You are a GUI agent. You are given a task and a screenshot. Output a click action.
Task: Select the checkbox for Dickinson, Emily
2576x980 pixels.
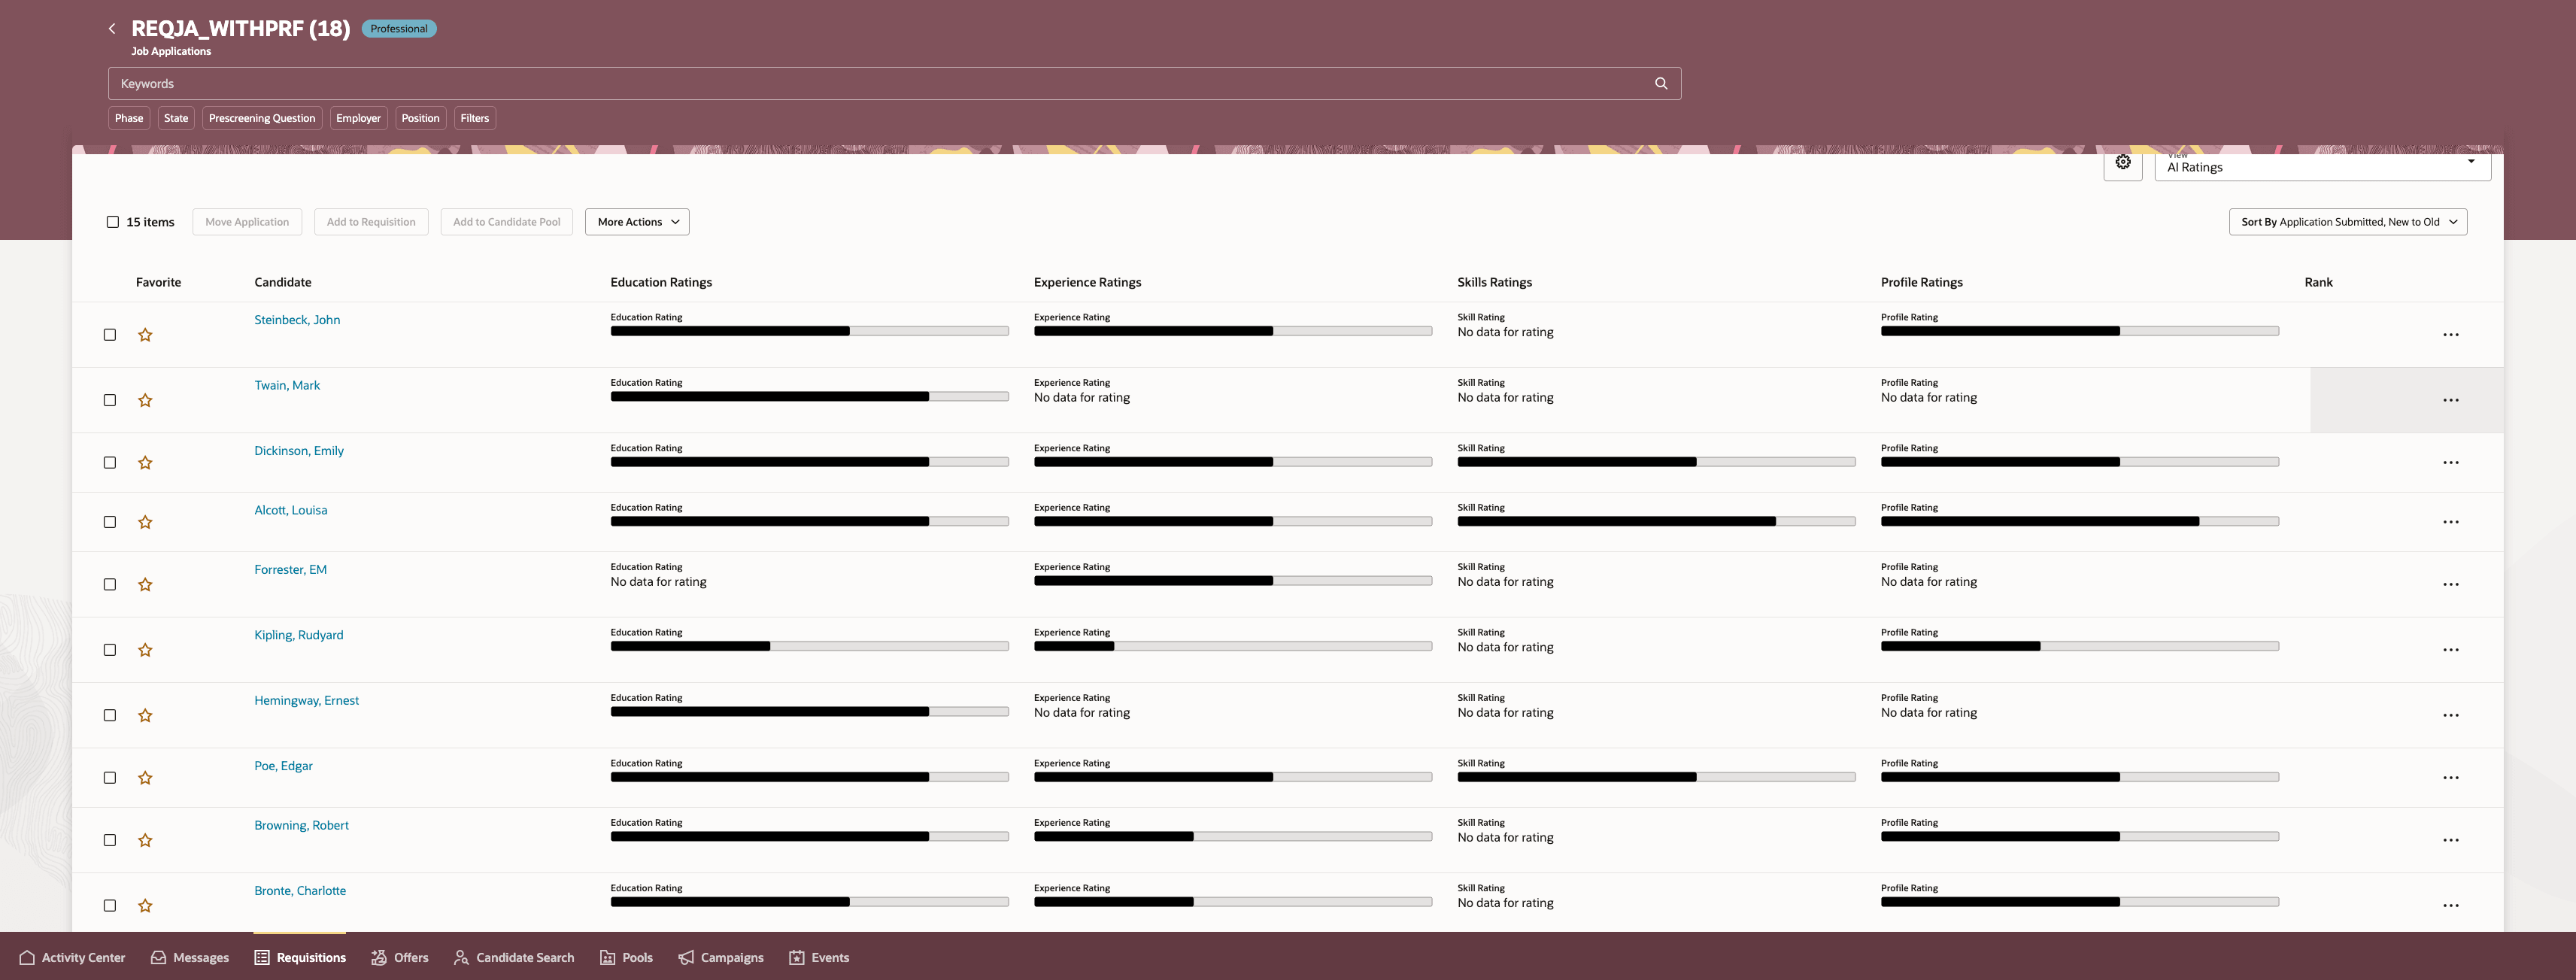(x=110, y=463)
